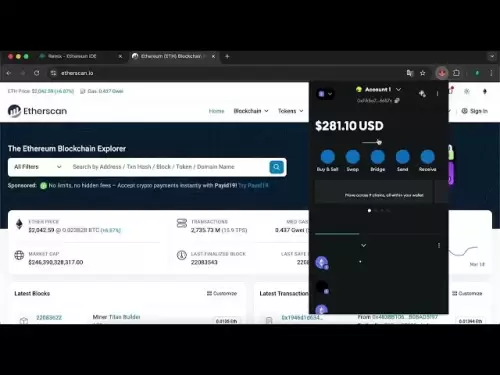This screenshot has width=500, height=375.
Task: Click the Chrome profile avatar icon
Action: [x=477, y=73]
